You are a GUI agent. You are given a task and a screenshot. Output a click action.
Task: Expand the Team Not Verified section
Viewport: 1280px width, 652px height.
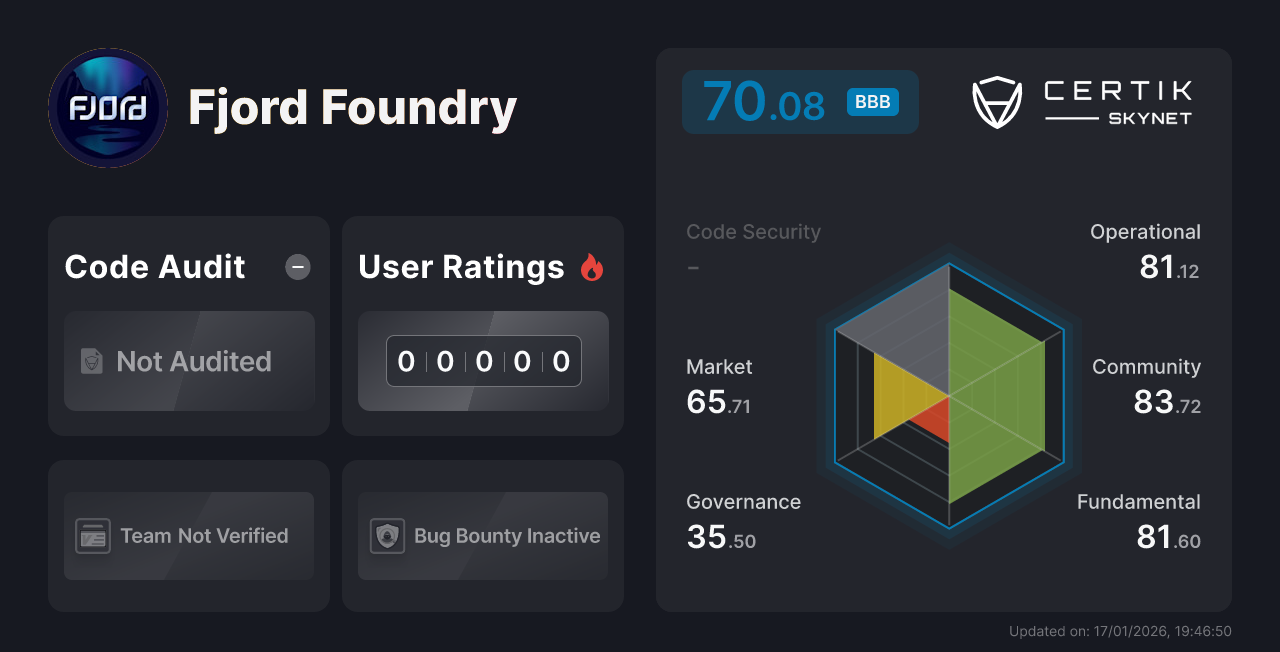[189, 536]
